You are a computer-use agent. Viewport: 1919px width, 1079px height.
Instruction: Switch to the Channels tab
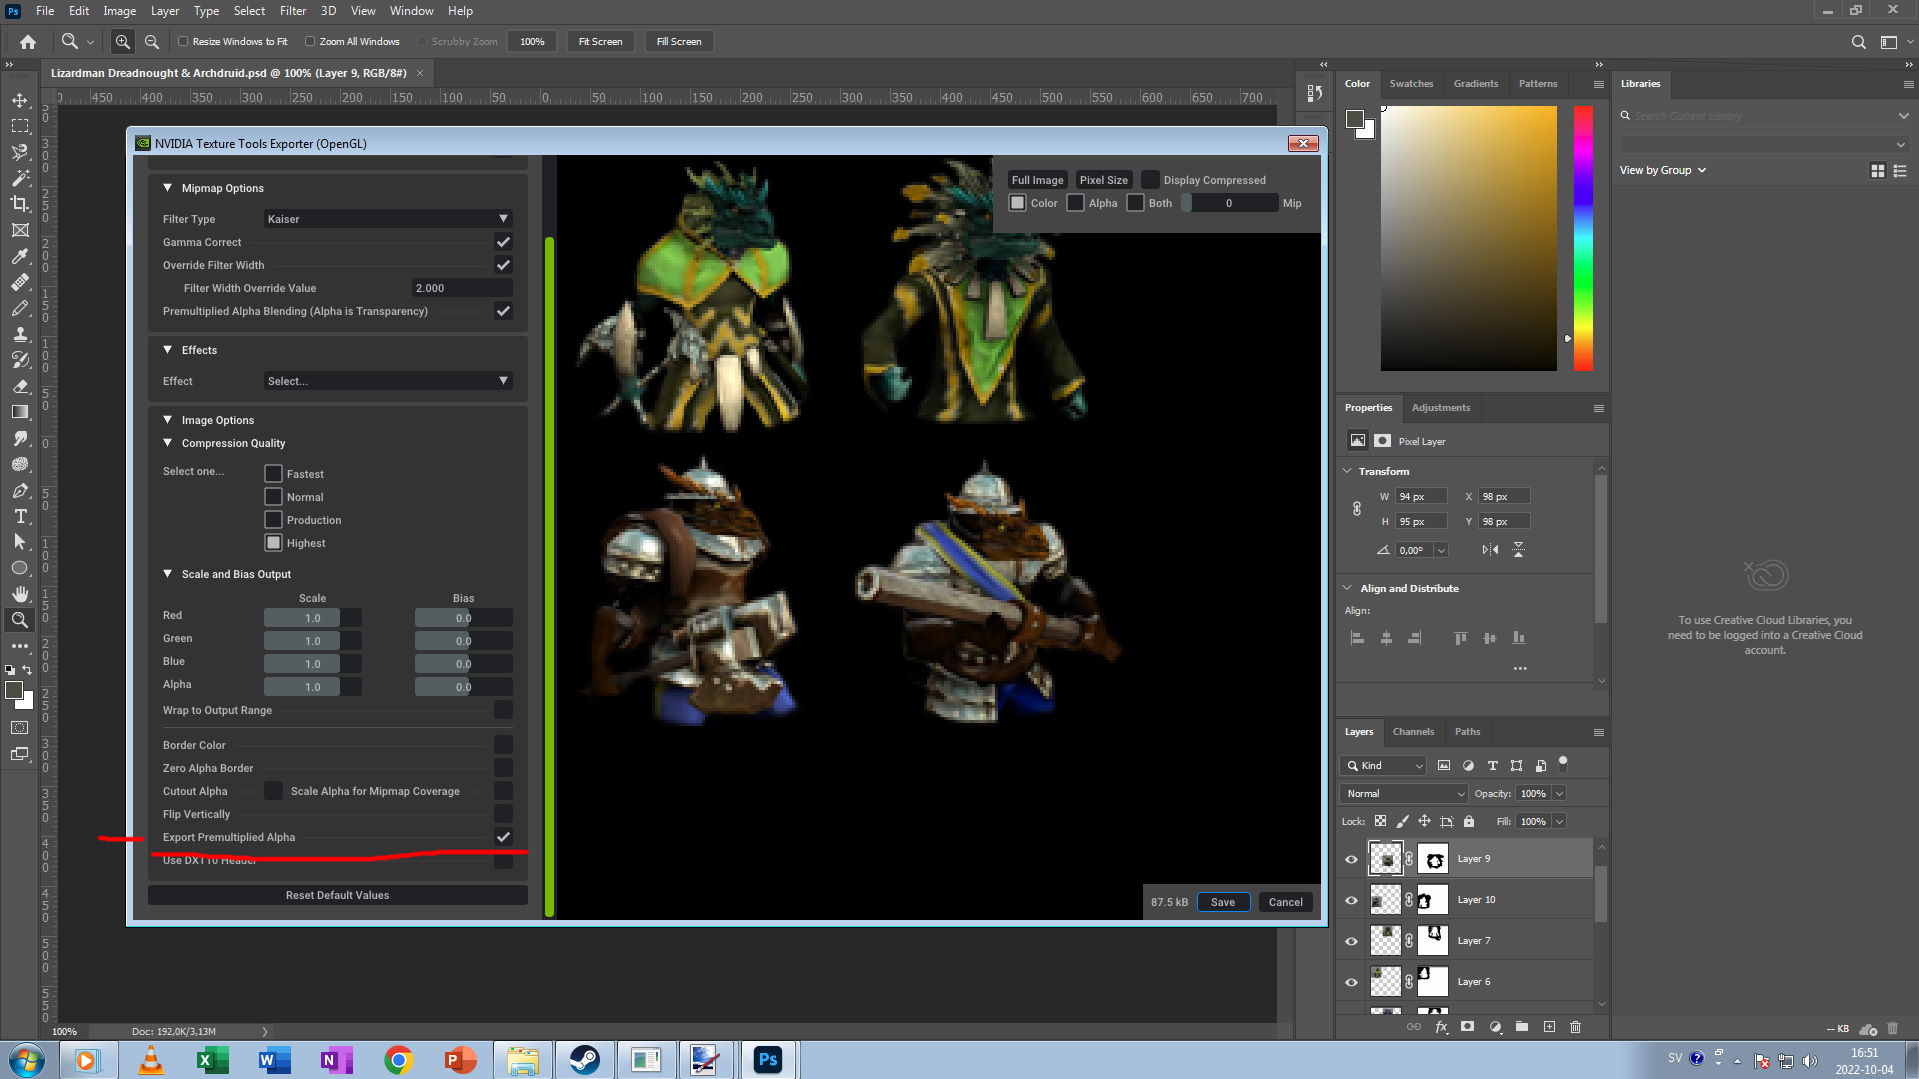click(1413, 732)
